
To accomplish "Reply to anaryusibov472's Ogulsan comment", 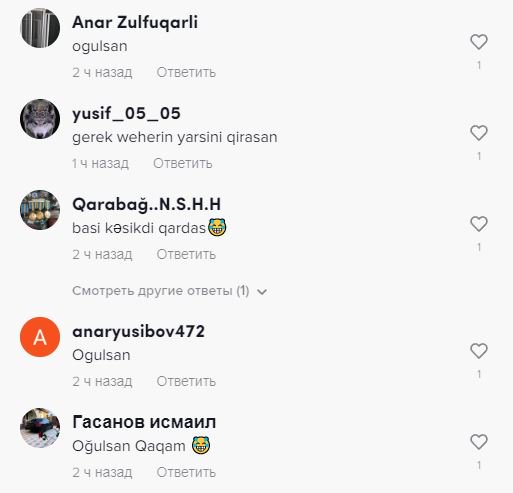I will coord(186,381).
